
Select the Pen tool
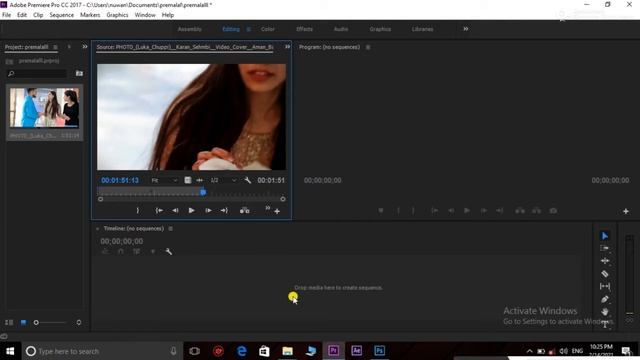coord(605,299)
